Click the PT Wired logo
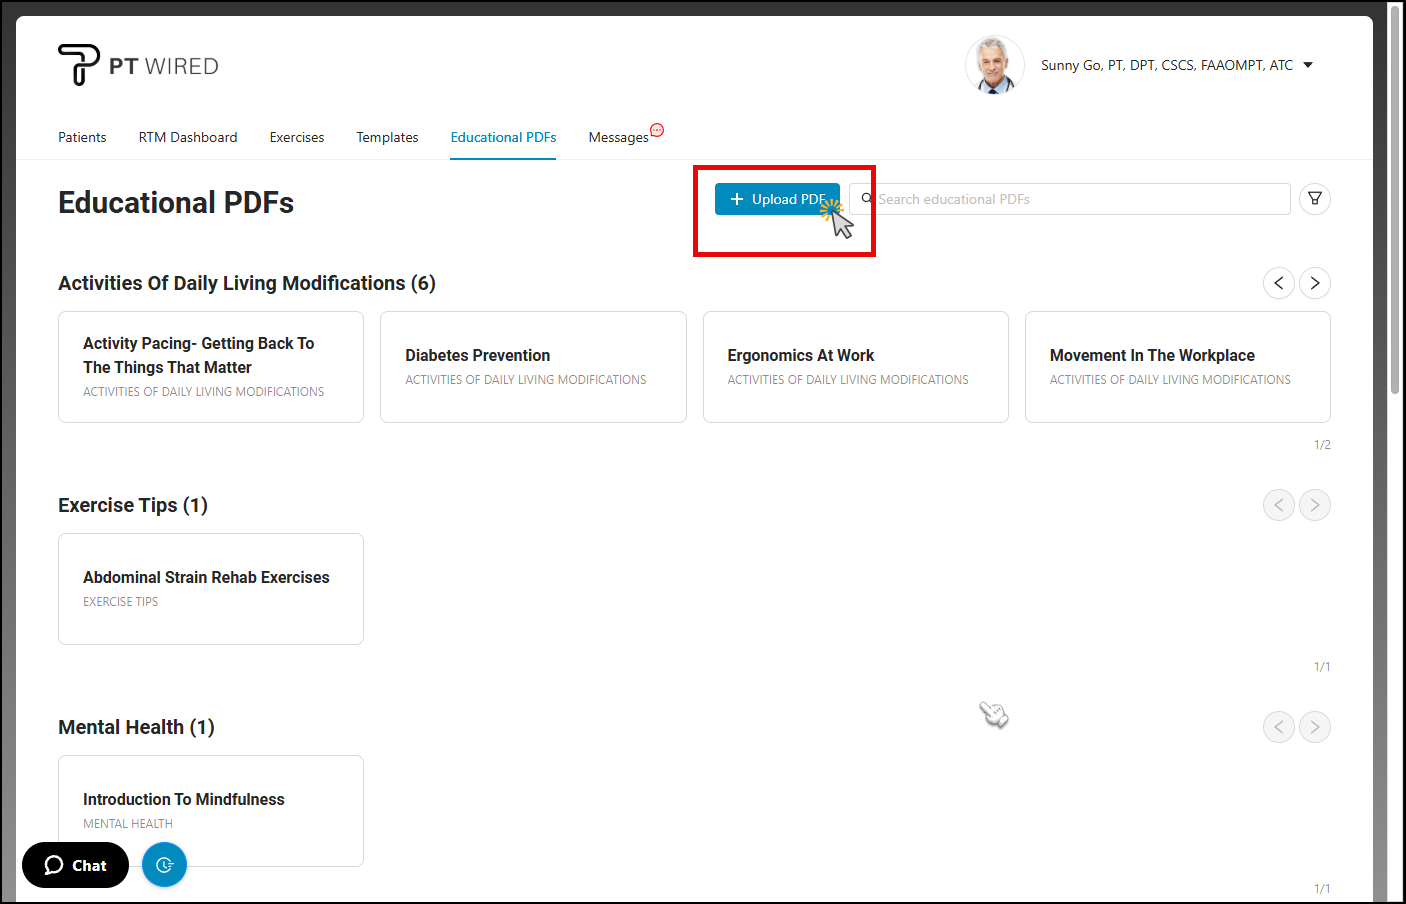This screenshot has width=1406, height=904. [138, 66]
